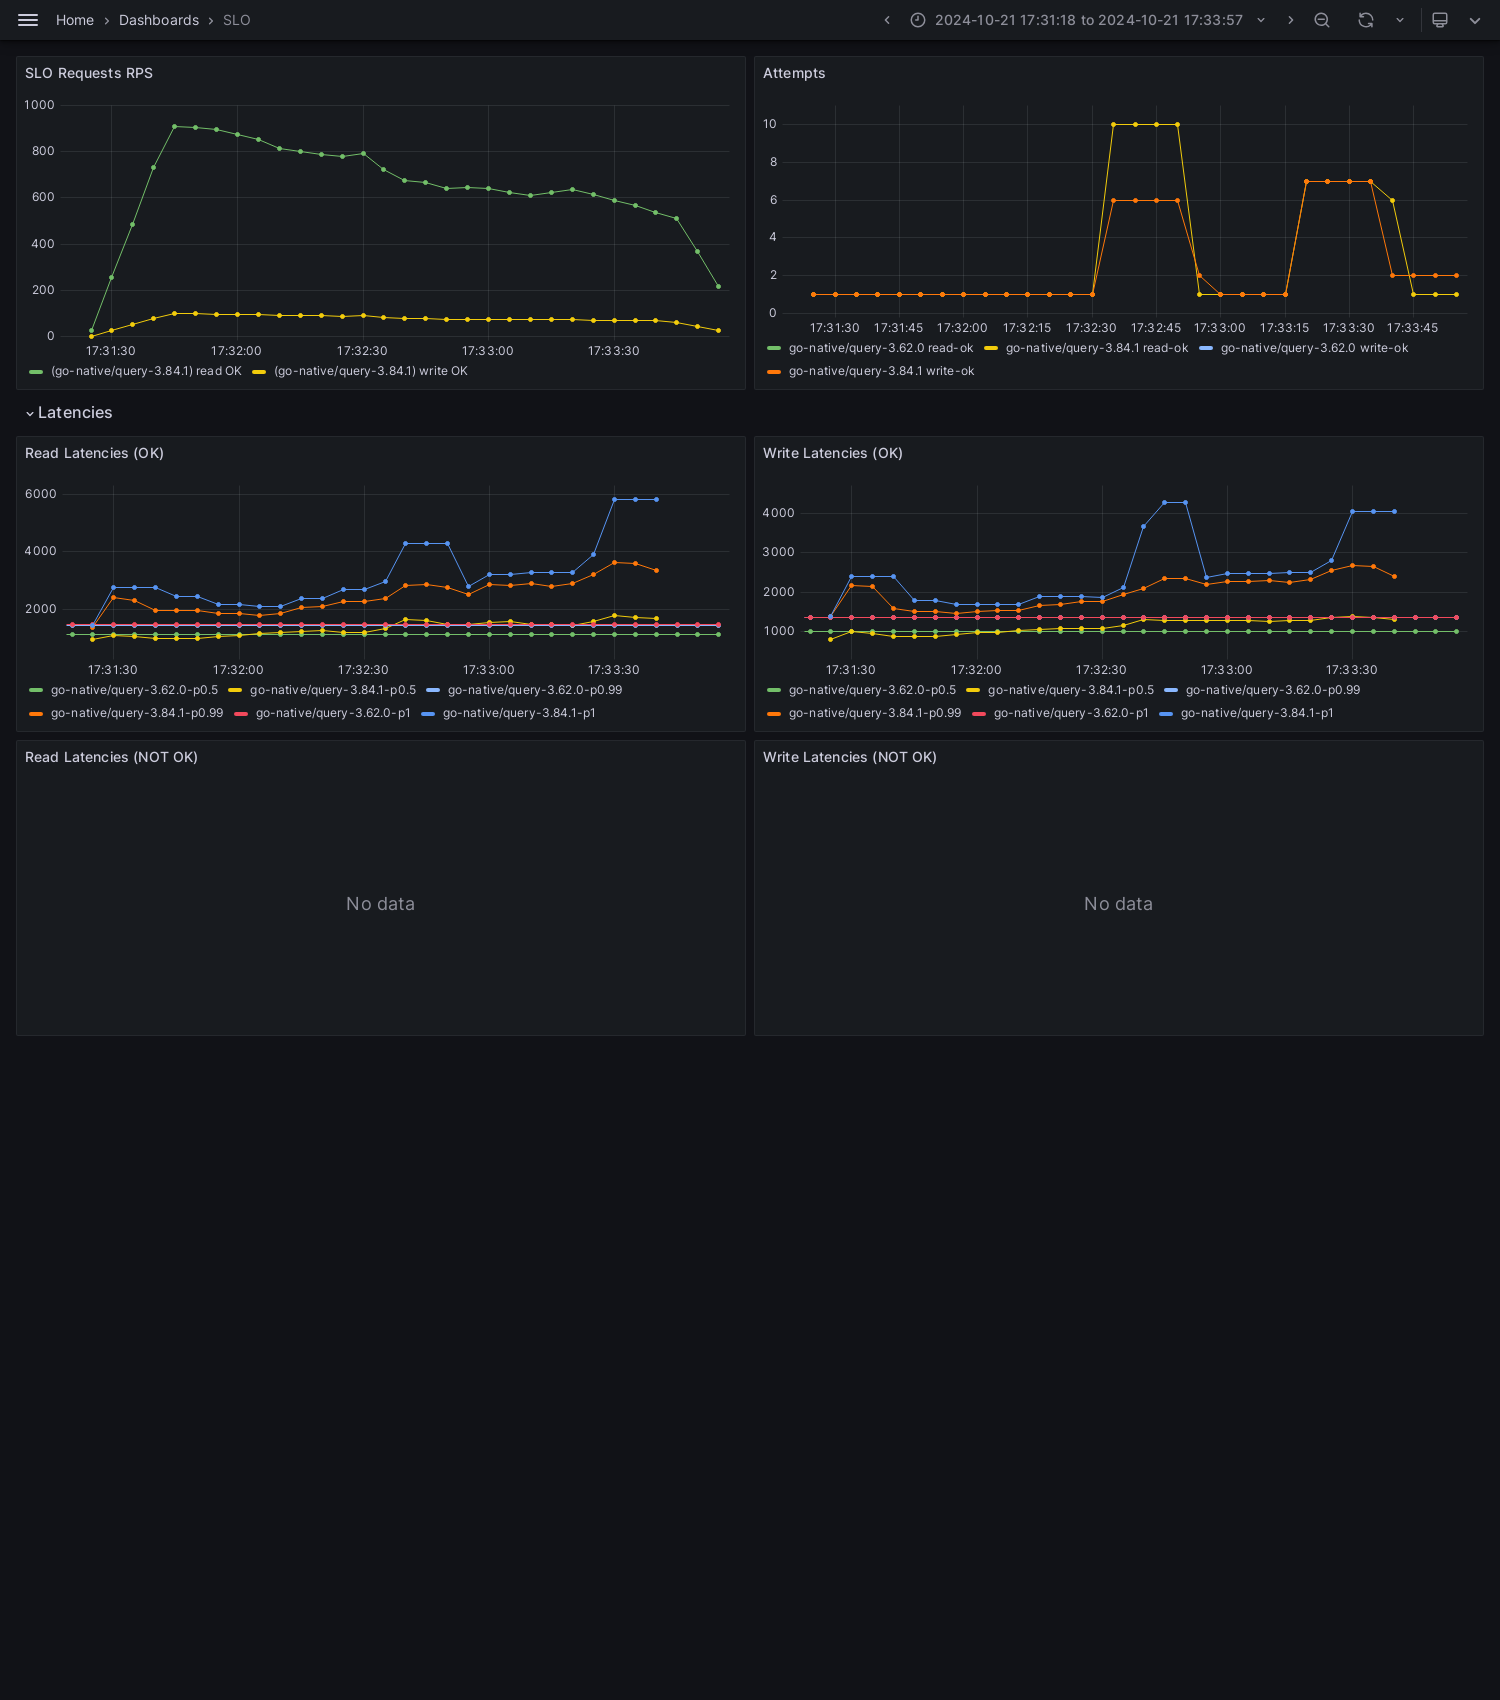Click No data in Write Latencies NOT OK
Image resolution: width=1500 pixels, height=1700 pixels.
(1118, 904)
